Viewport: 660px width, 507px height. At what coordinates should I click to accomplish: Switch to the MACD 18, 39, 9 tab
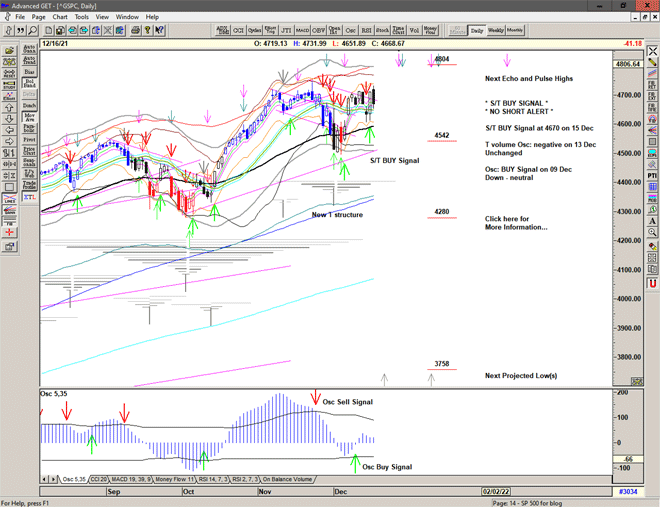pyautogui.click(x=132, y=479)
